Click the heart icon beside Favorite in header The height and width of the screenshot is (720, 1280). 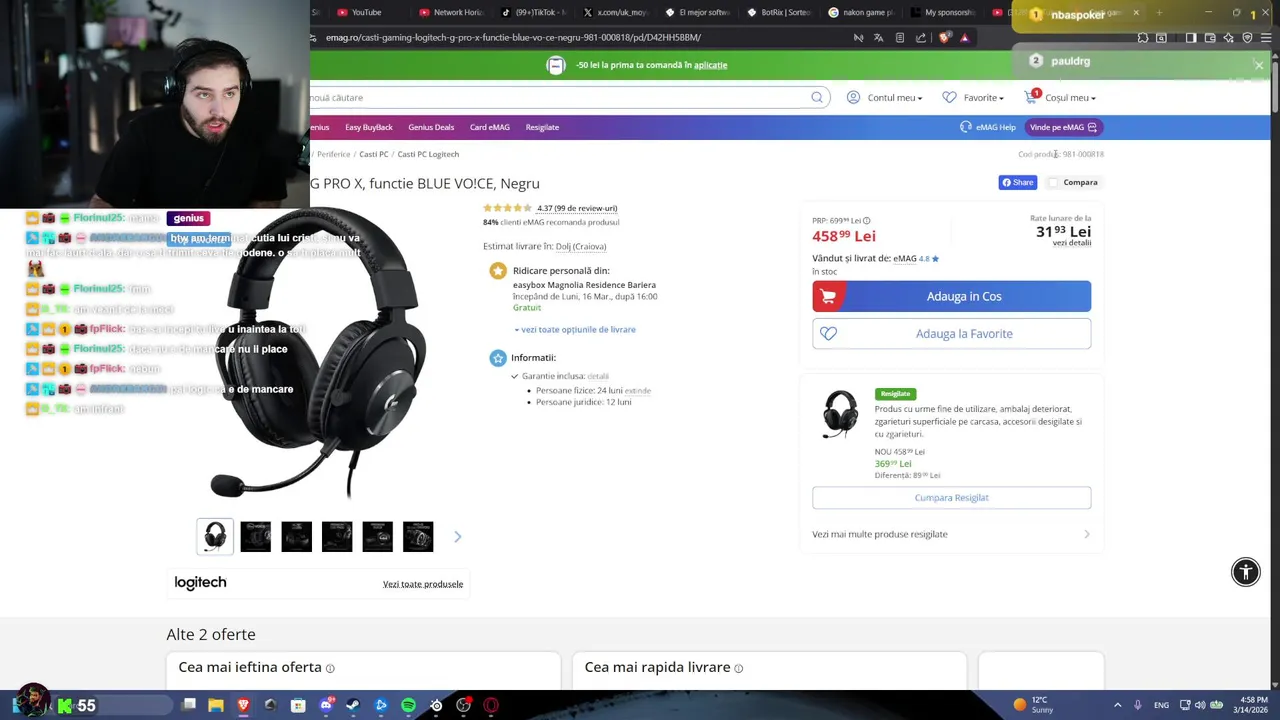(949, 97)
